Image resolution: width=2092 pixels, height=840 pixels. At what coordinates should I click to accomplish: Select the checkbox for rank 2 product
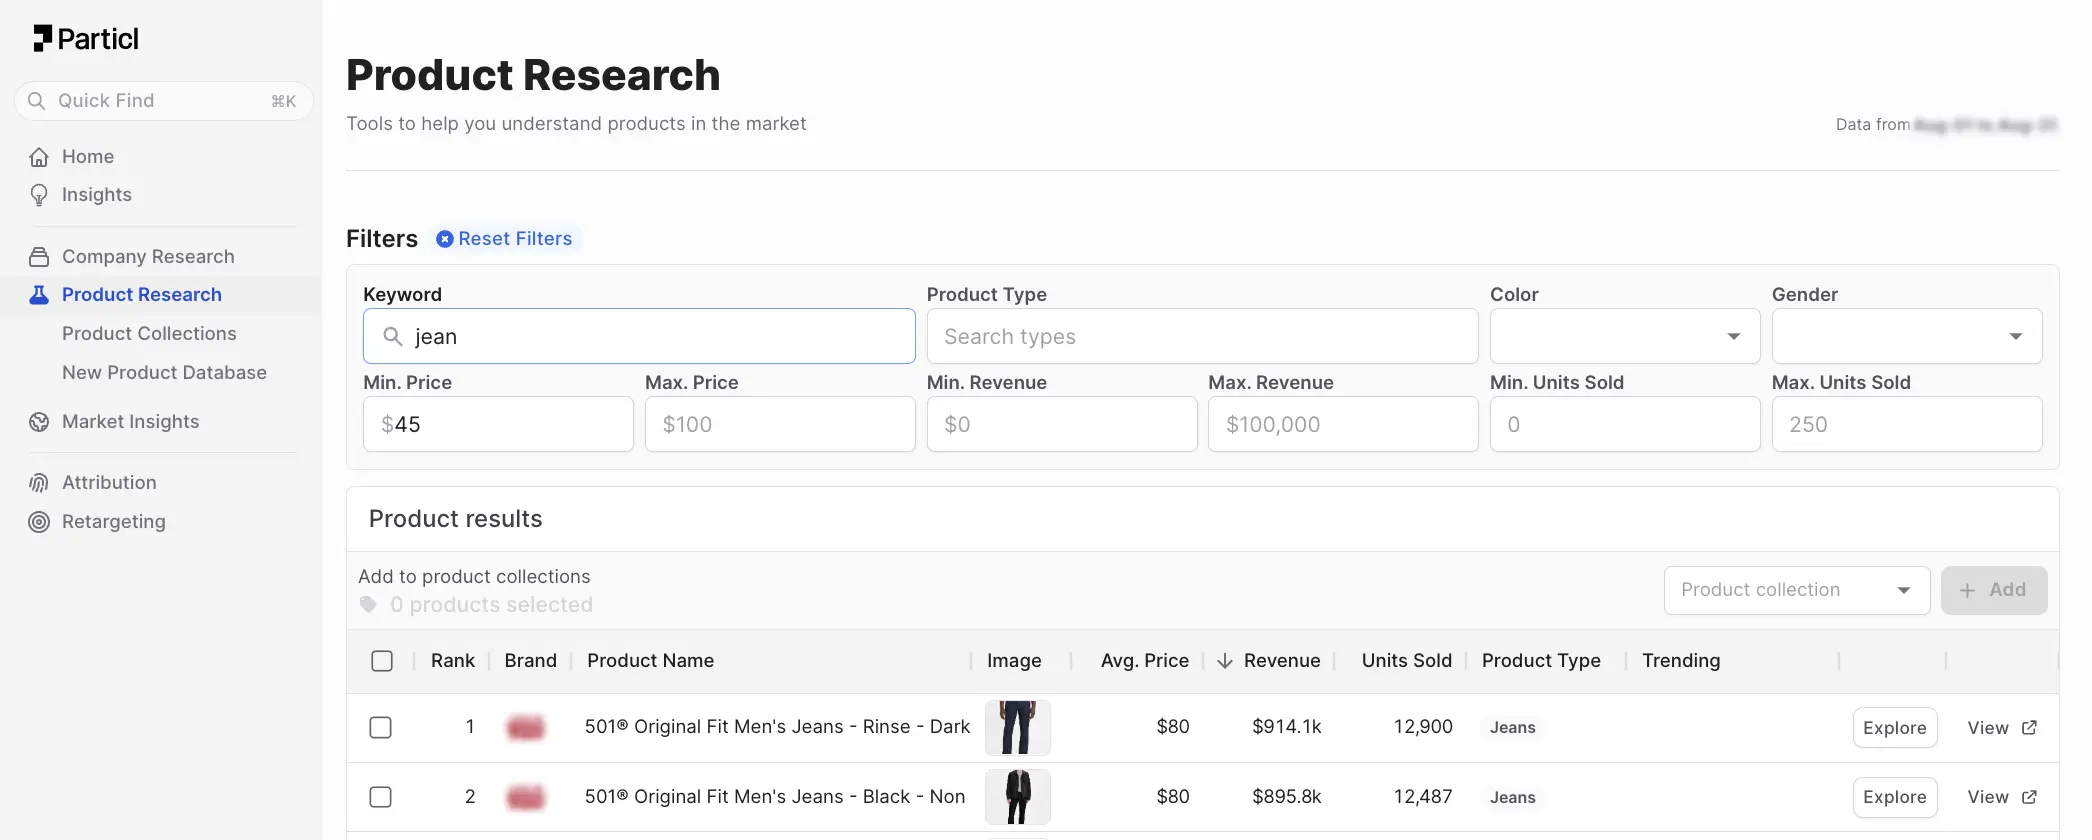click(381, 797)
